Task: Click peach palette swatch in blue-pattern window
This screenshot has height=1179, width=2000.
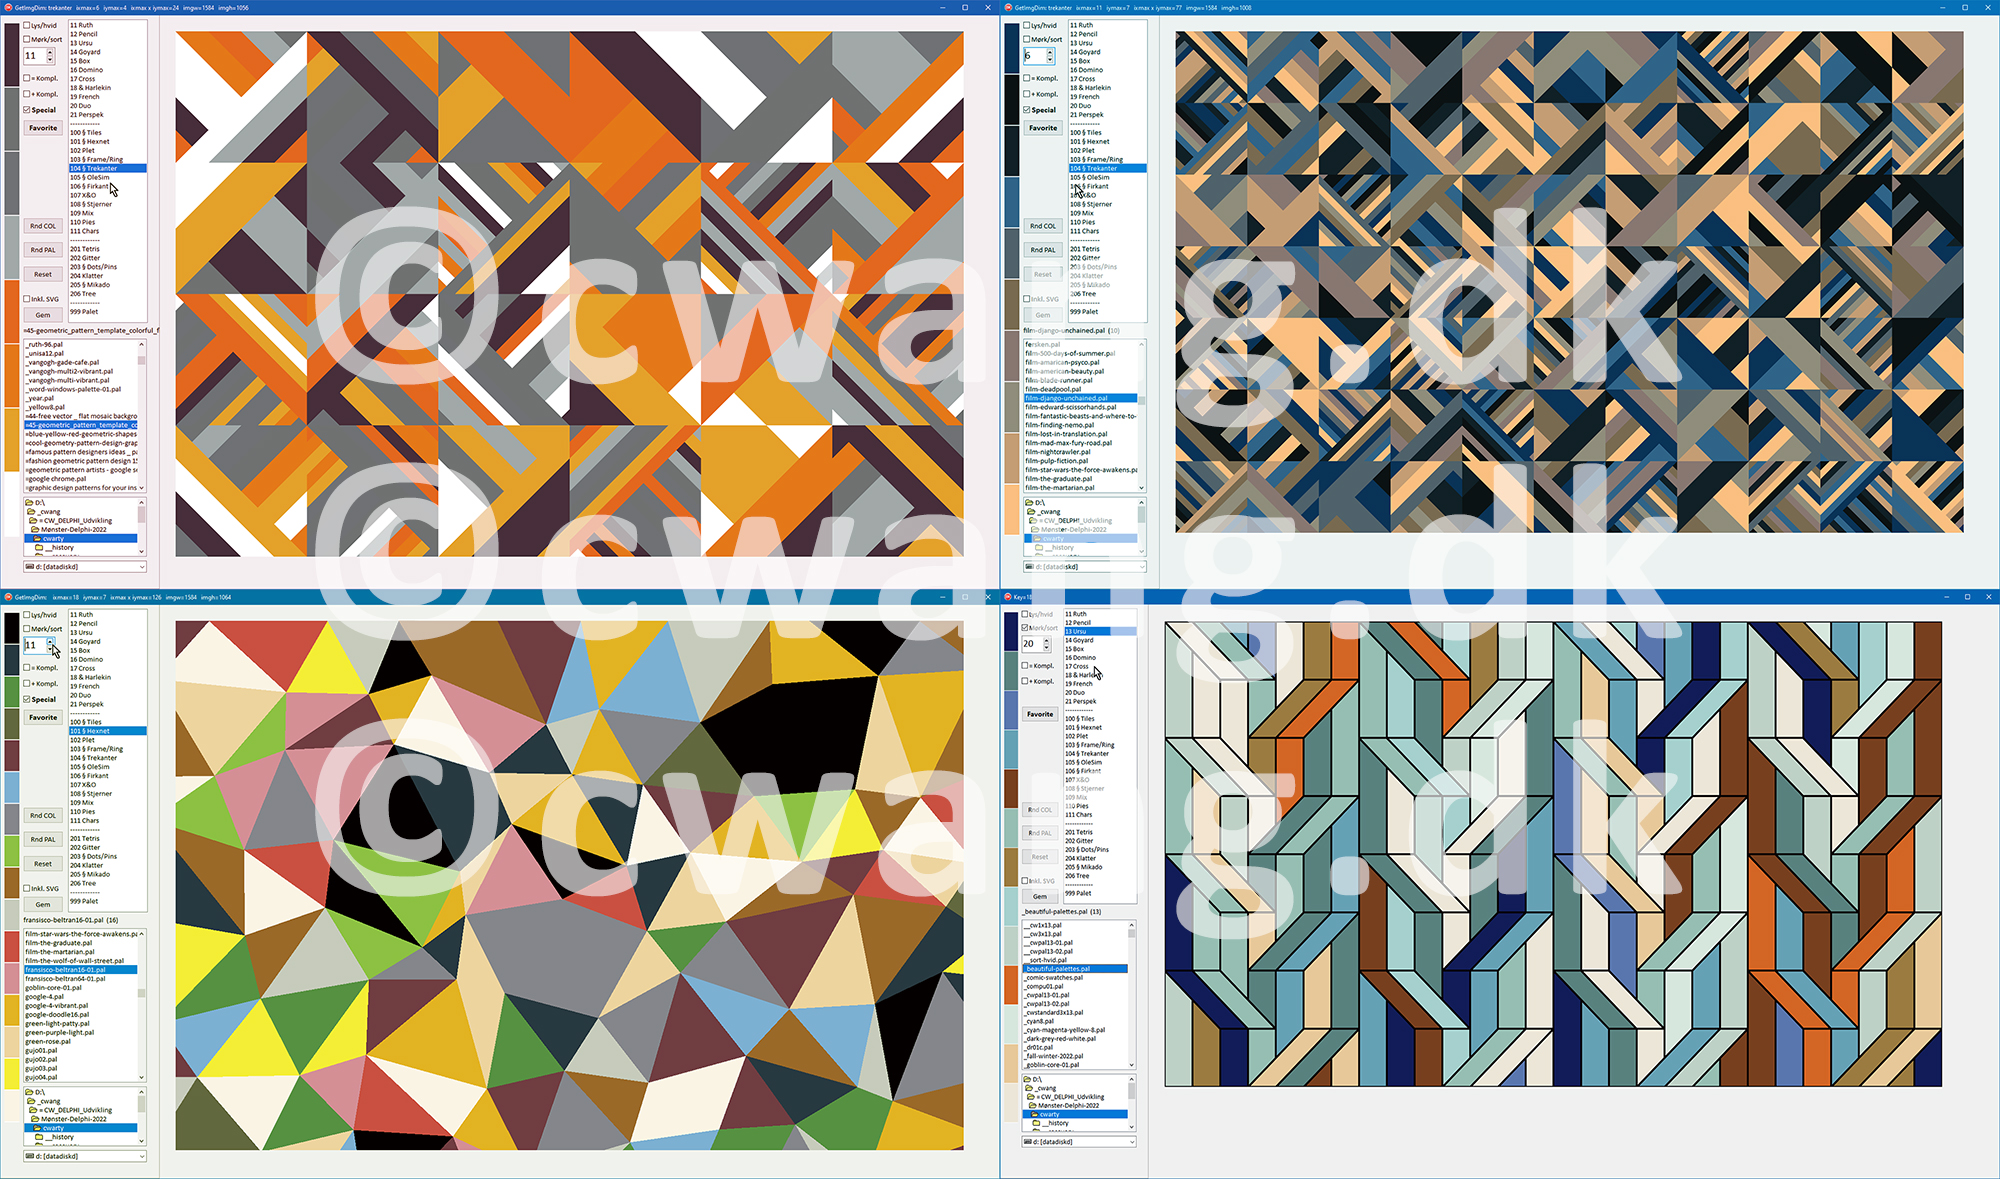Action: coord(1012,509)
